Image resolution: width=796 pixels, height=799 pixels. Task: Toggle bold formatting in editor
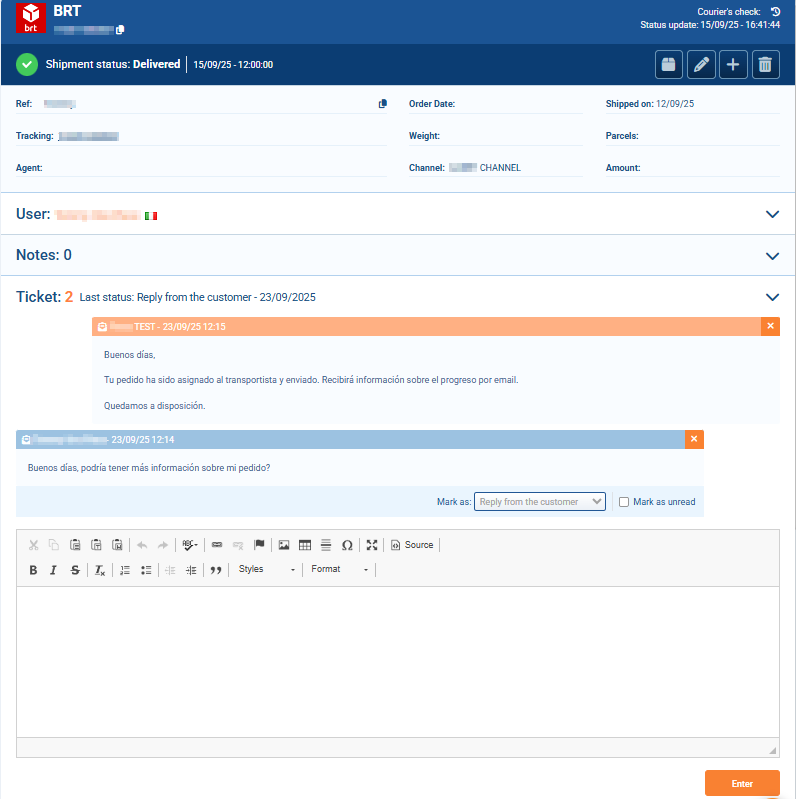click(x=33, y=570)
